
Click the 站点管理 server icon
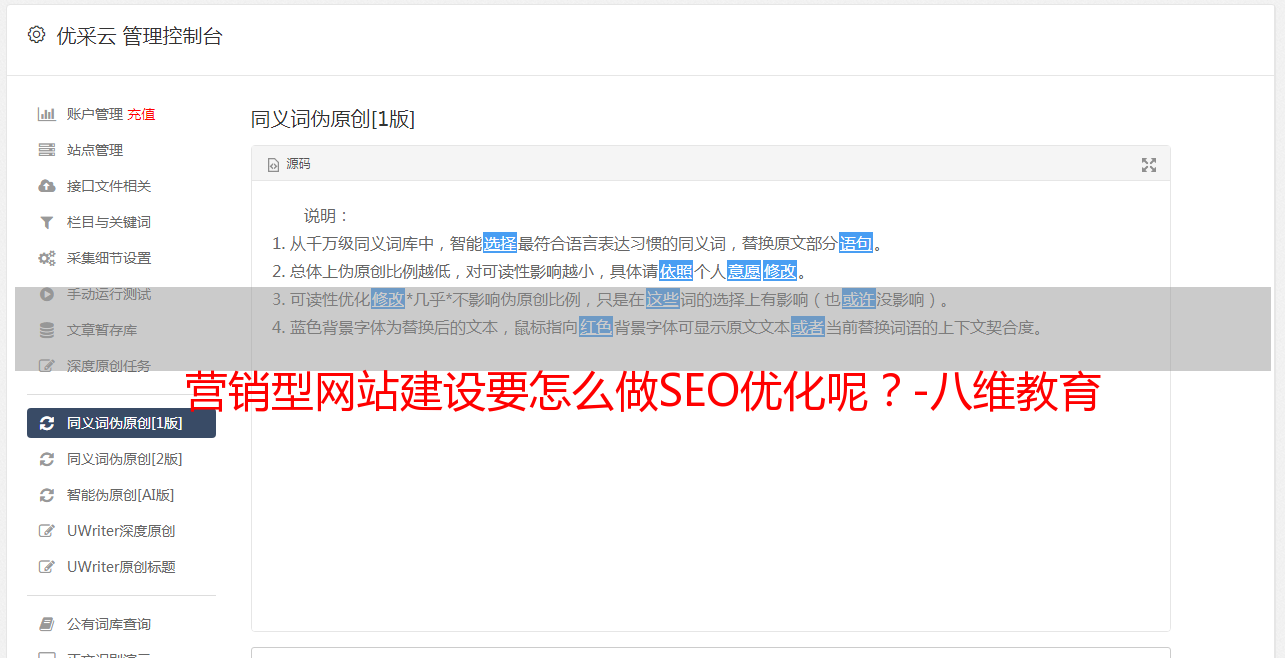pos(46,150)
